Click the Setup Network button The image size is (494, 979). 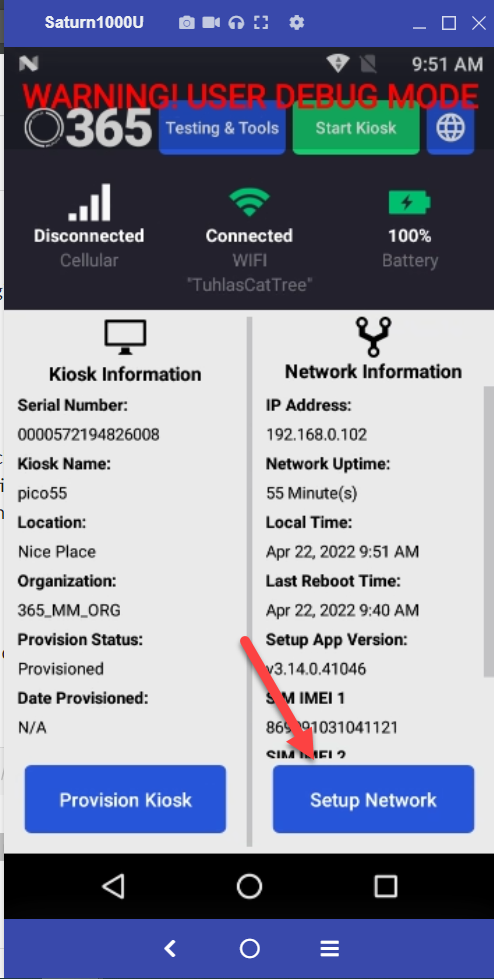pos(373,800)
